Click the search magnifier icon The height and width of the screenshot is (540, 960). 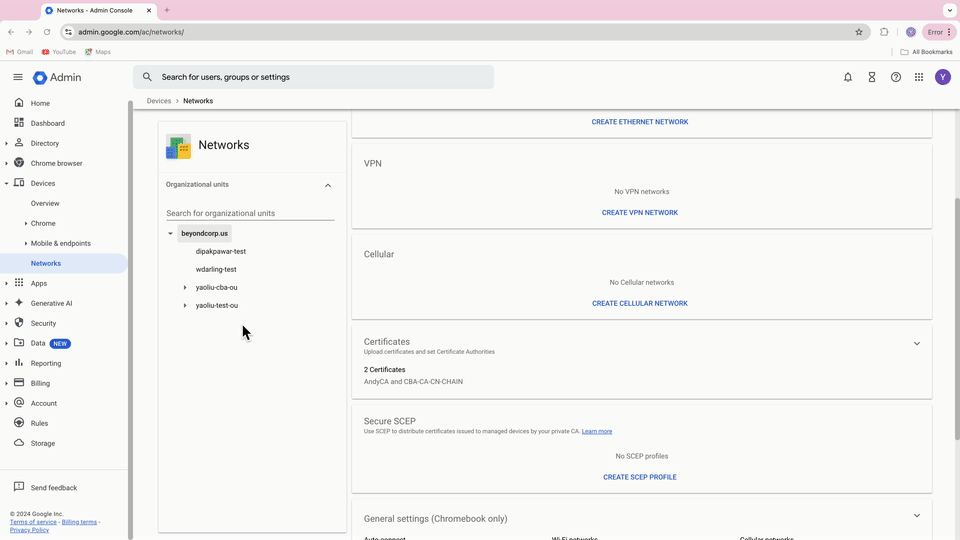tap(147, 77)
